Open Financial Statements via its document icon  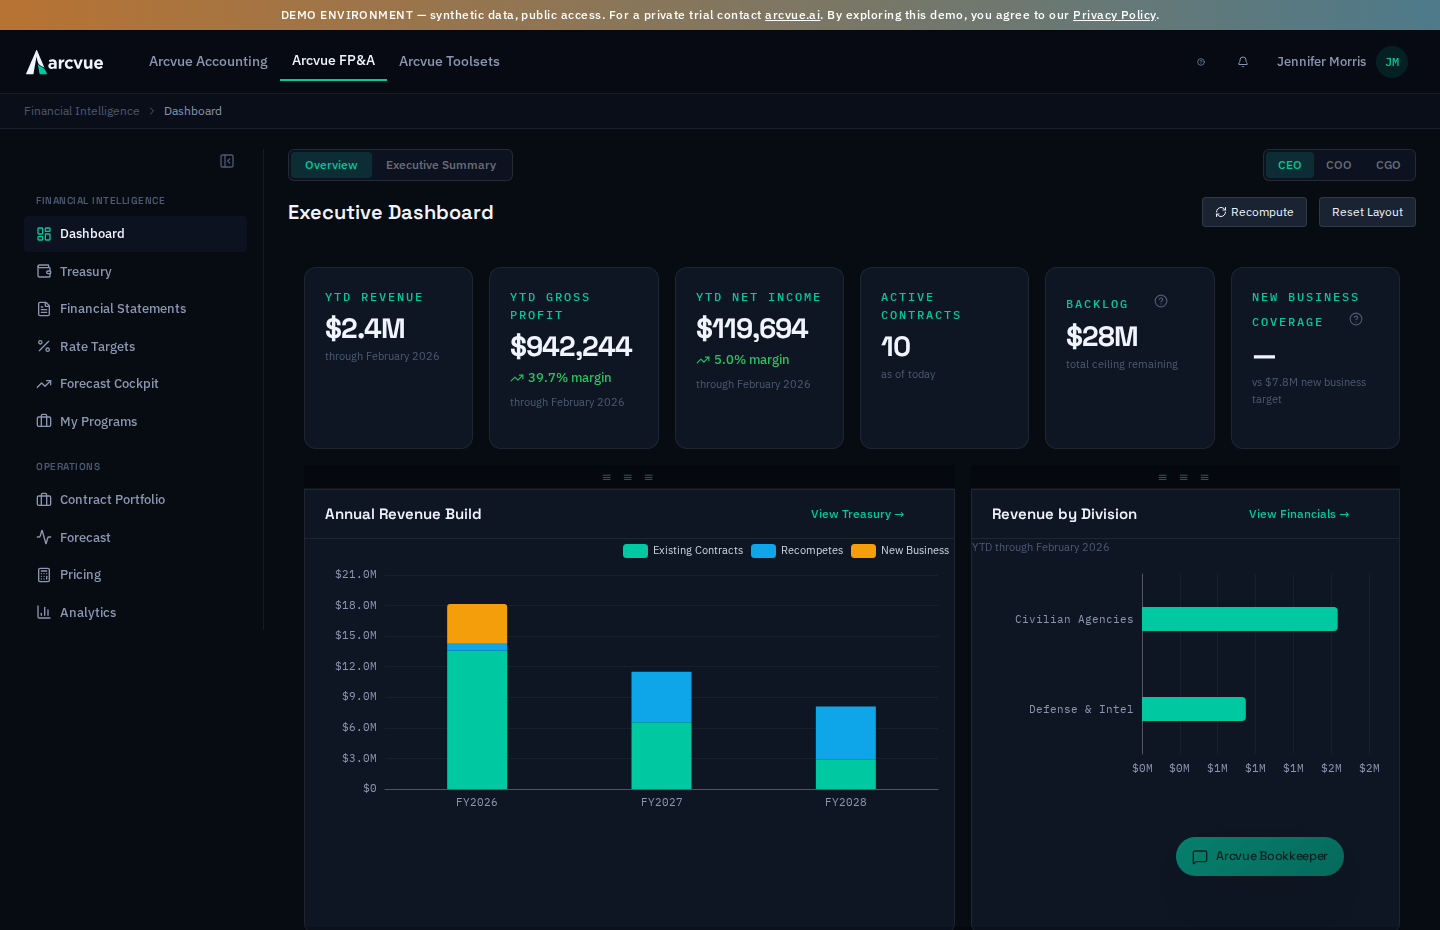[44, 309]
